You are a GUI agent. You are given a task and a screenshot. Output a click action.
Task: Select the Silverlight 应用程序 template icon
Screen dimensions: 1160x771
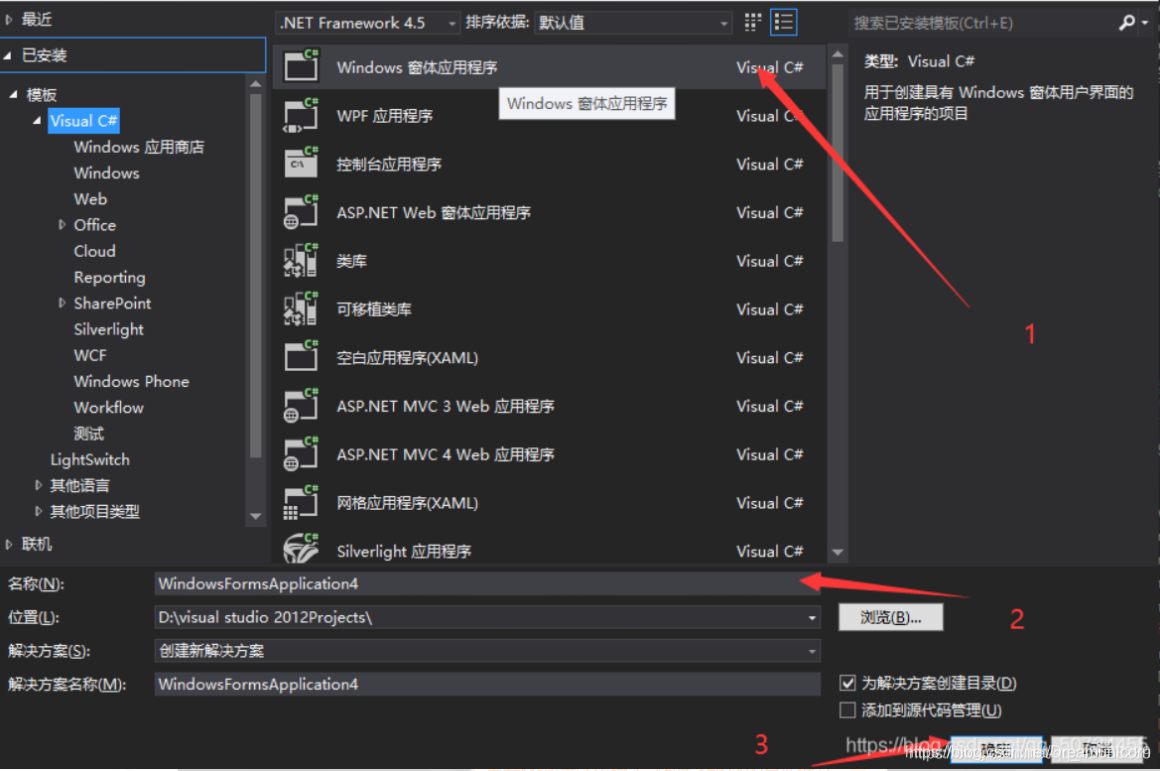pos(301,549)
